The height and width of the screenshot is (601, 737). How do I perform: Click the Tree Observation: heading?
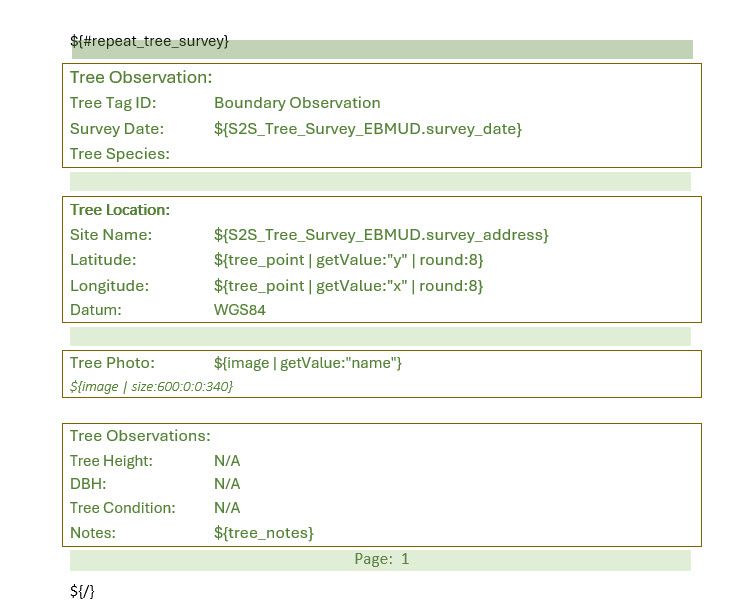point(141,77)
